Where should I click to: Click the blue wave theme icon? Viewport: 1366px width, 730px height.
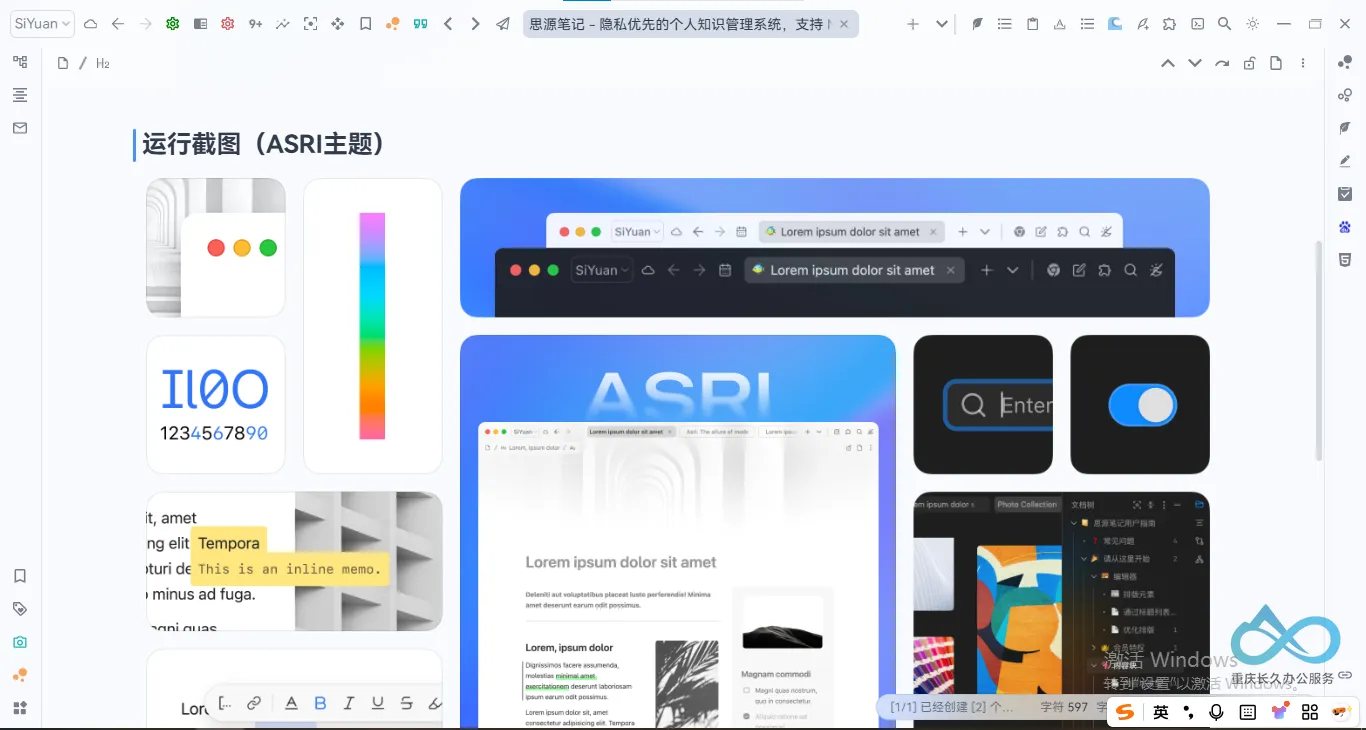1115,24
